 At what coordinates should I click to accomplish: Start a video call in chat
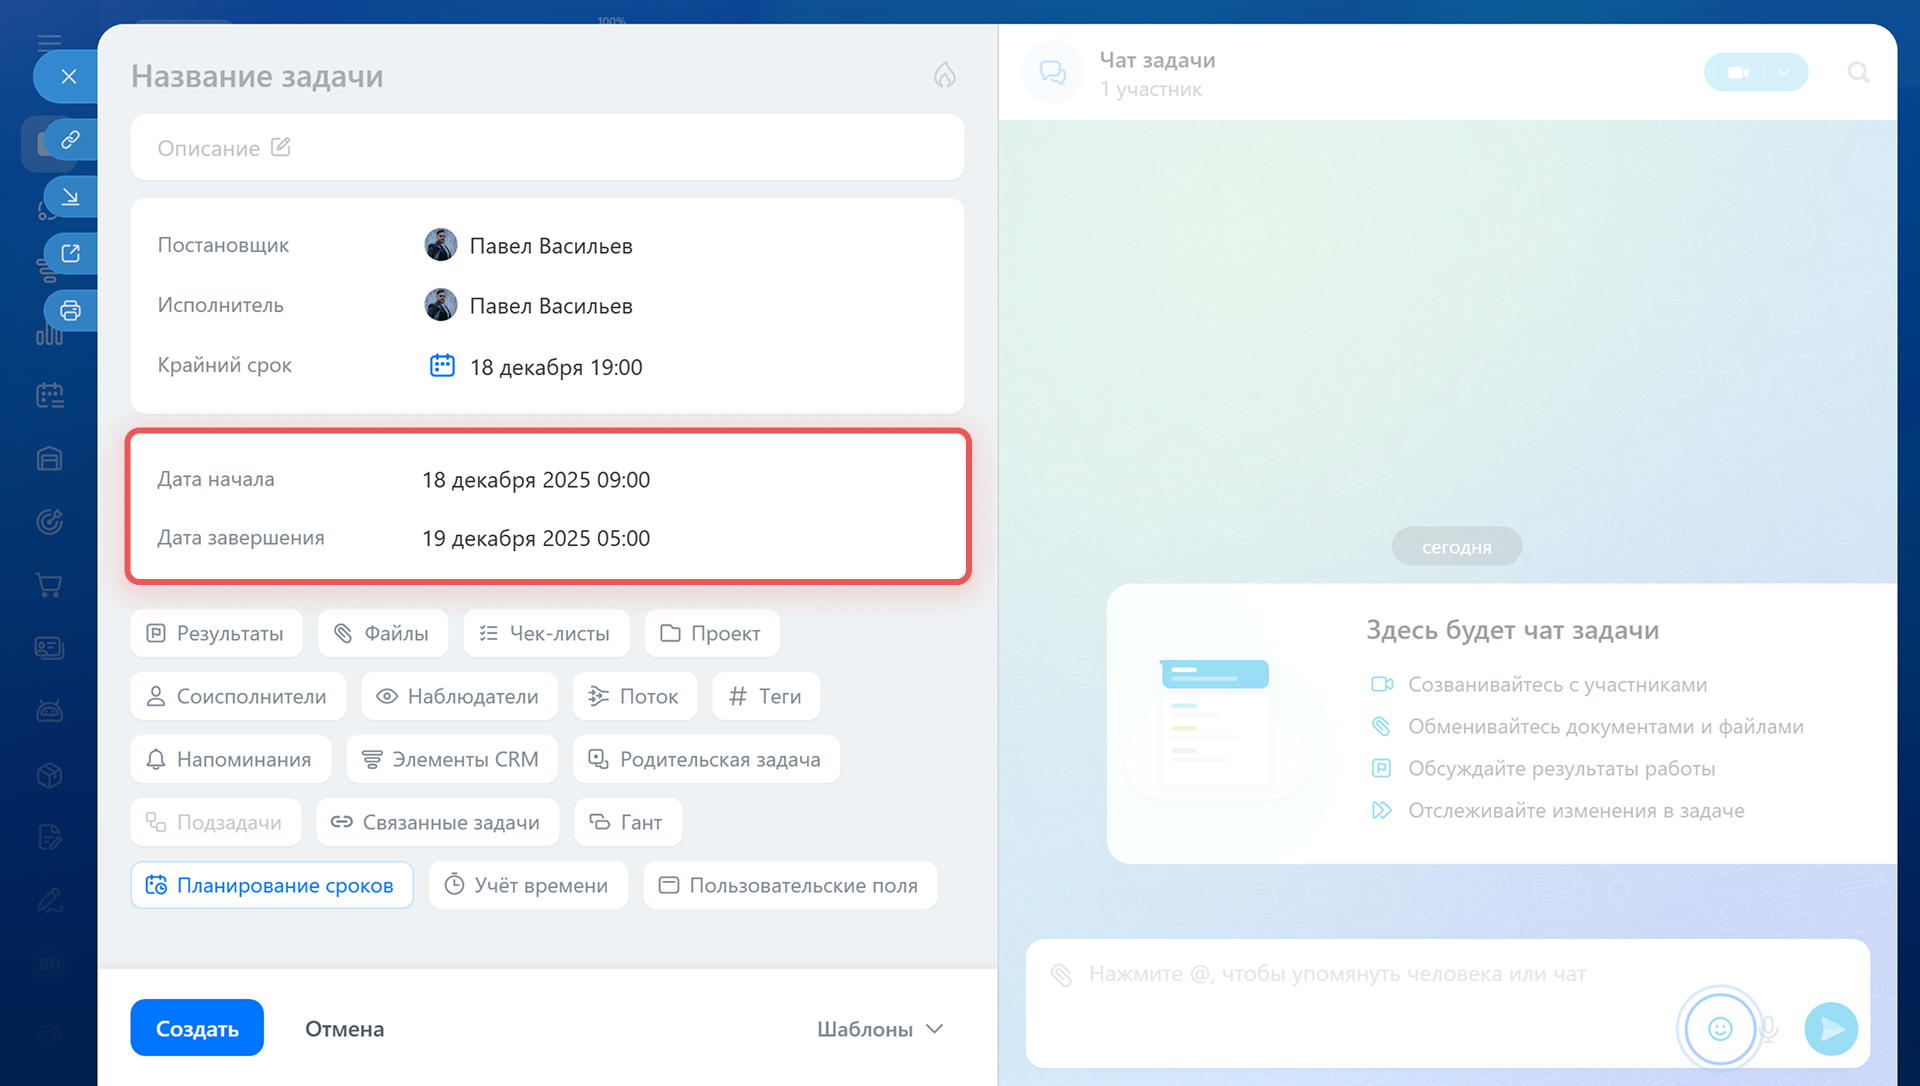[1738, 72]
